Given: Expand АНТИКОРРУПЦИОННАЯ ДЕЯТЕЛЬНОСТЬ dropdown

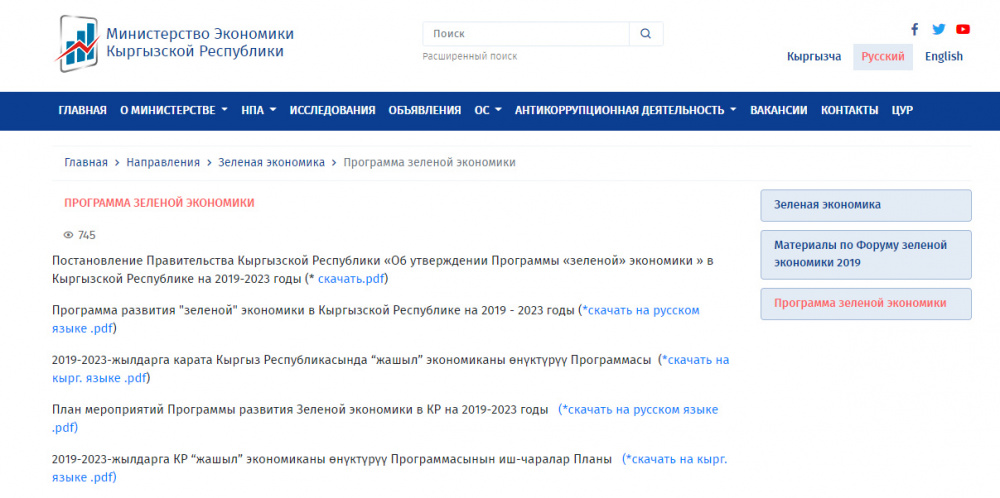Looking at the screenshot, I should pyautogui.click(x=625, y=111).
